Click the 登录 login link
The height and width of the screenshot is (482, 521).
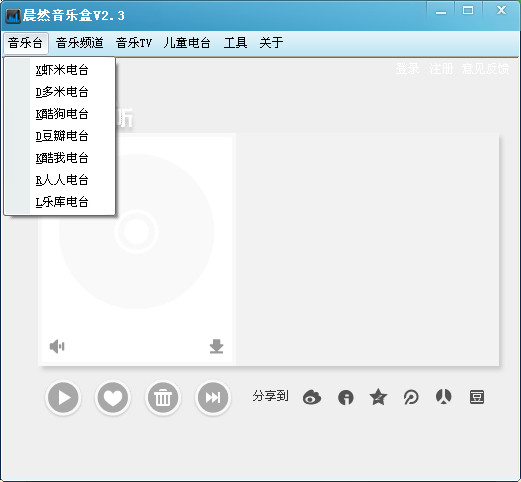407,69
